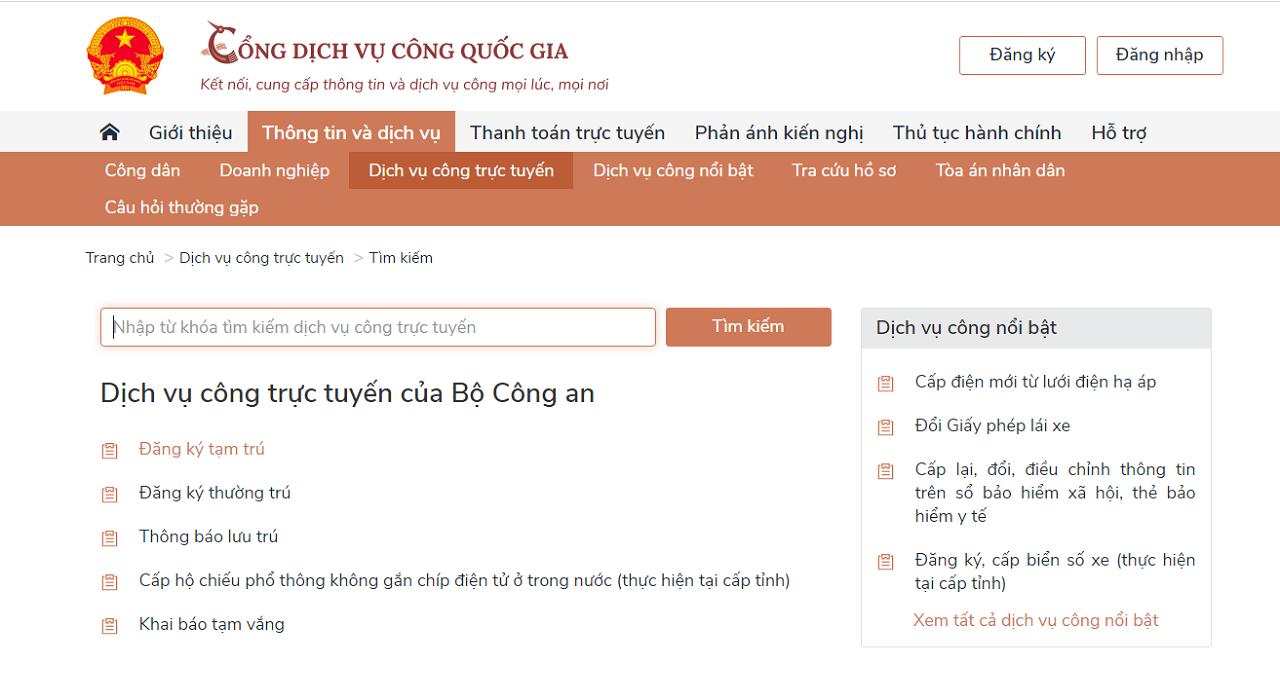Viewport: 1280px width, 700px height.
Task: Click the Tìm kiếm search button
Action: (748, 327)
